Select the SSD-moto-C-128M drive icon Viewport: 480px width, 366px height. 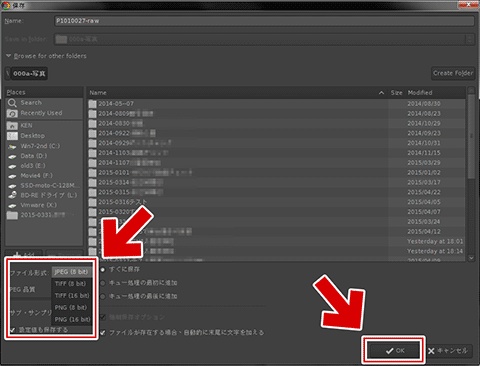coord(12,186)
